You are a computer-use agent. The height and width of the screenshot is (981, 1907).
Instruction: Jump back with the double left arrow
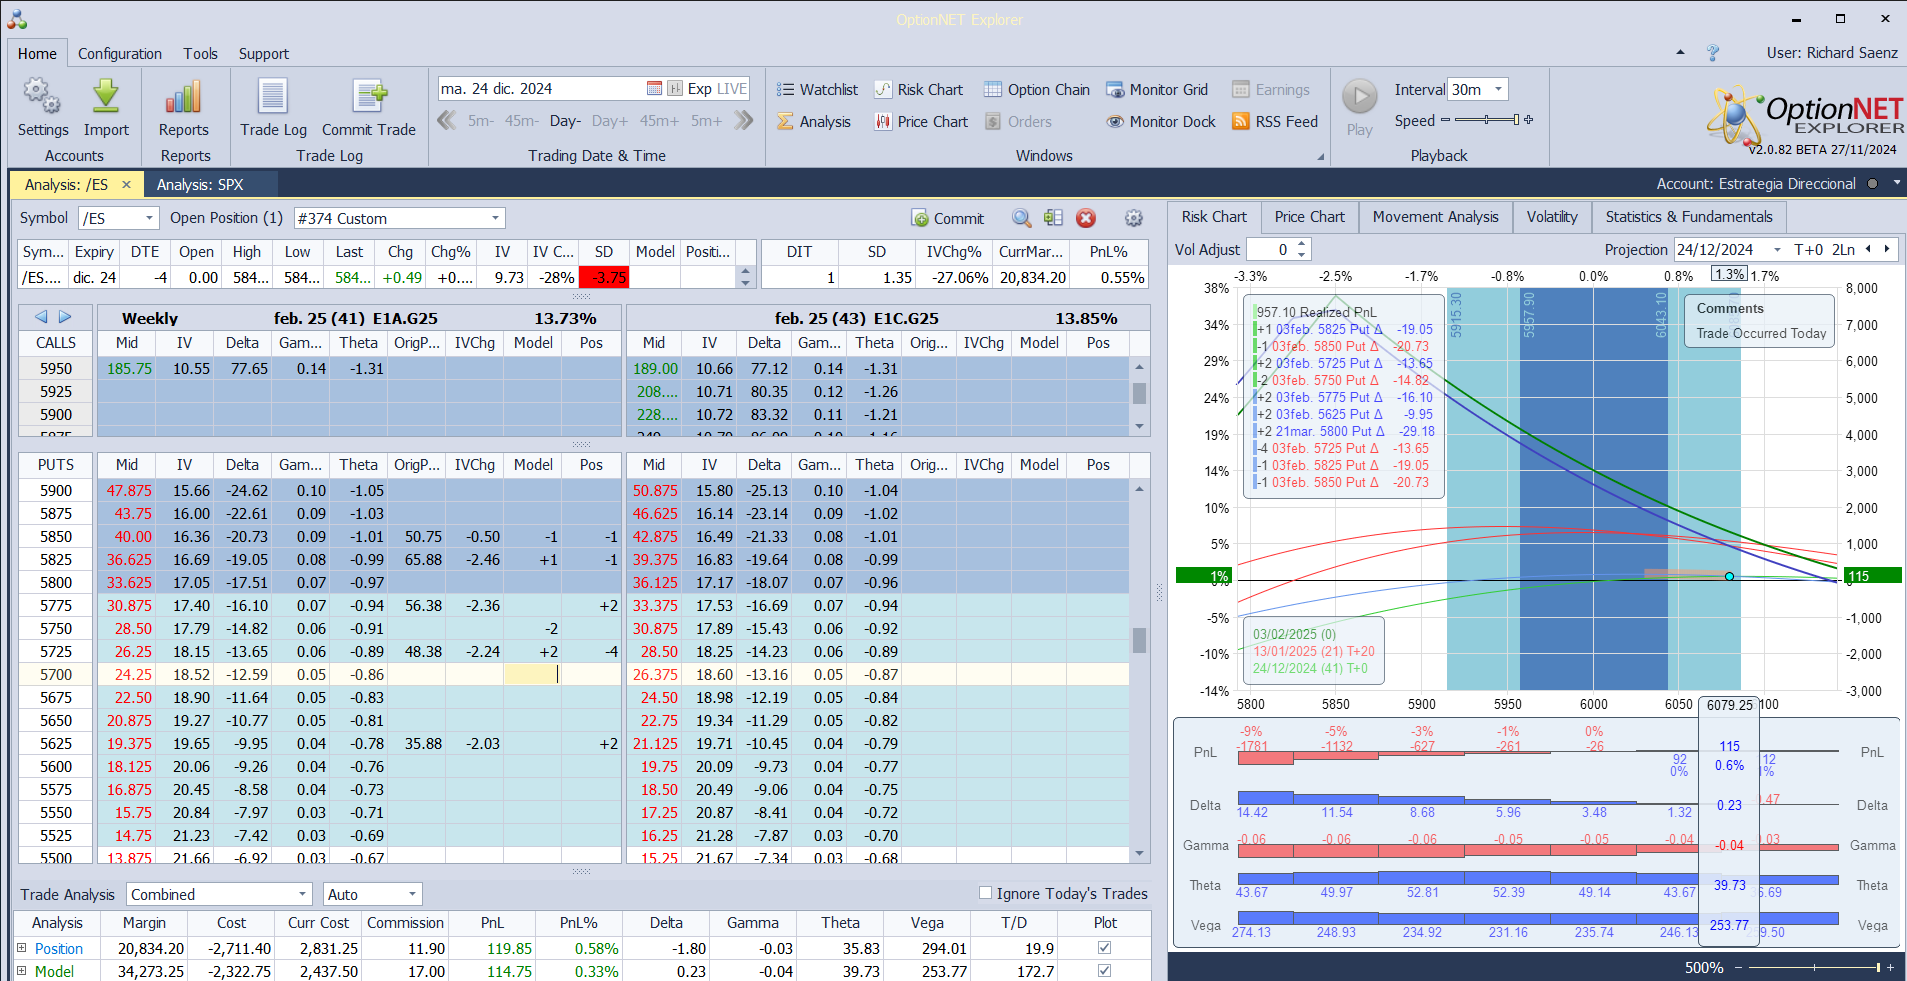(x=447, y=121)
